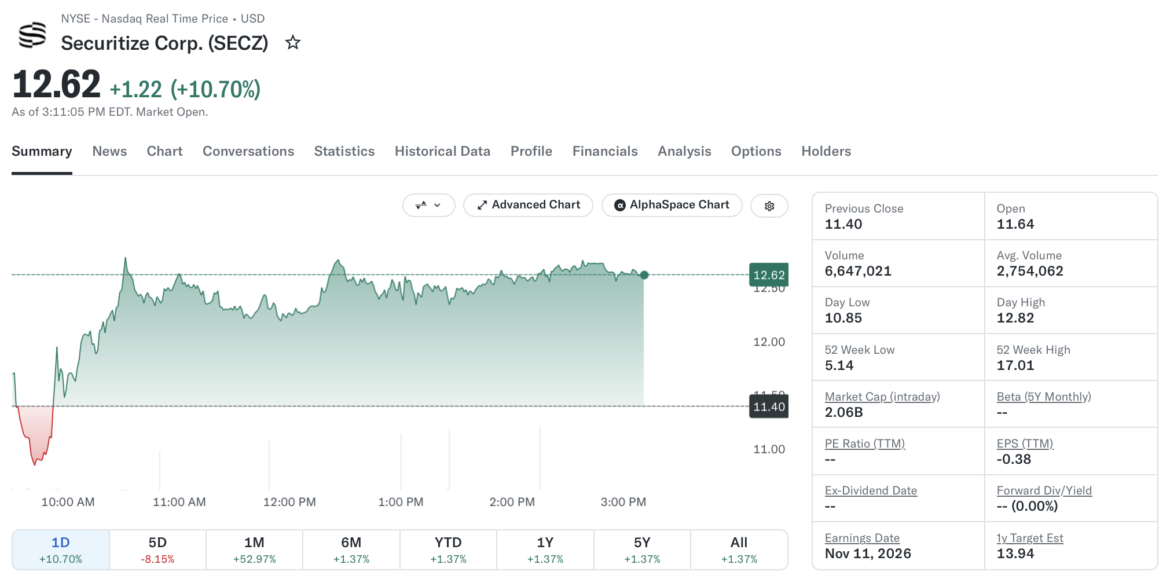Open the Advanced Chart button
1170x579 pixels.
528,205
